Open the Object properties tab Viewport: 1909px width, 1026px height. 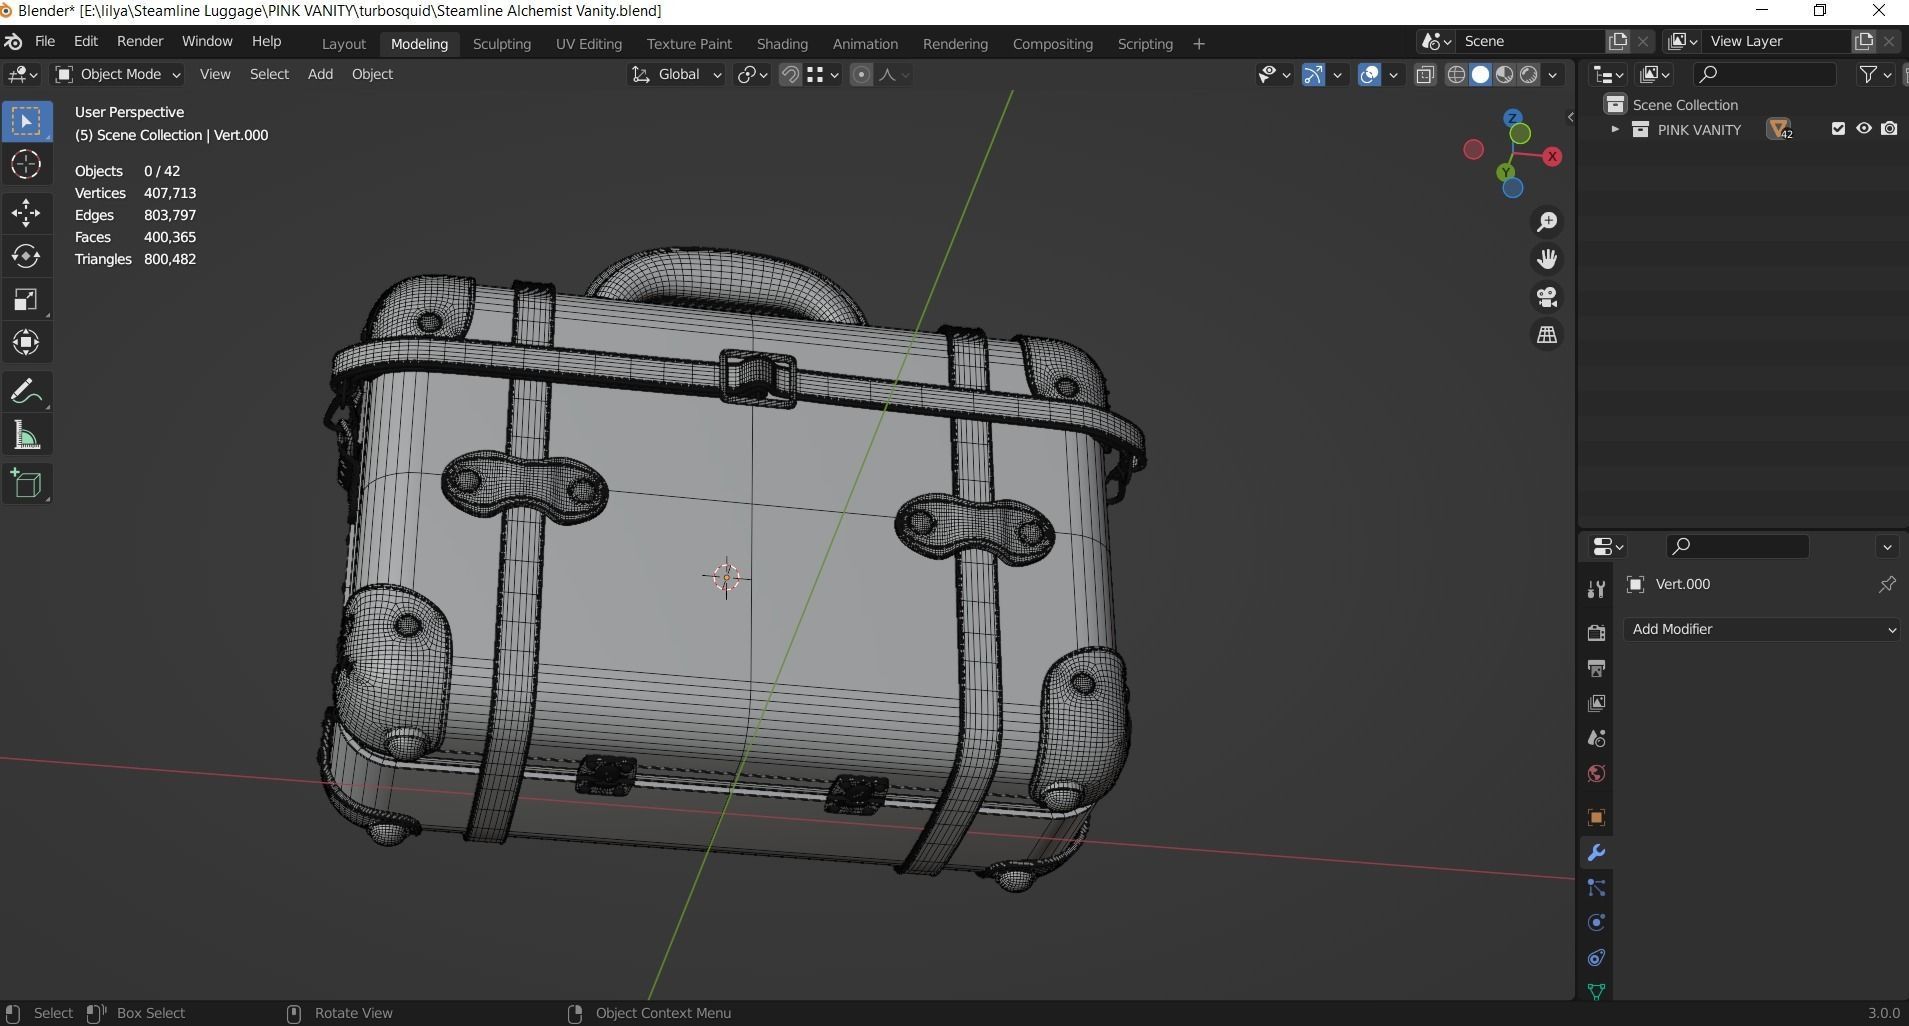point(1596,817)
